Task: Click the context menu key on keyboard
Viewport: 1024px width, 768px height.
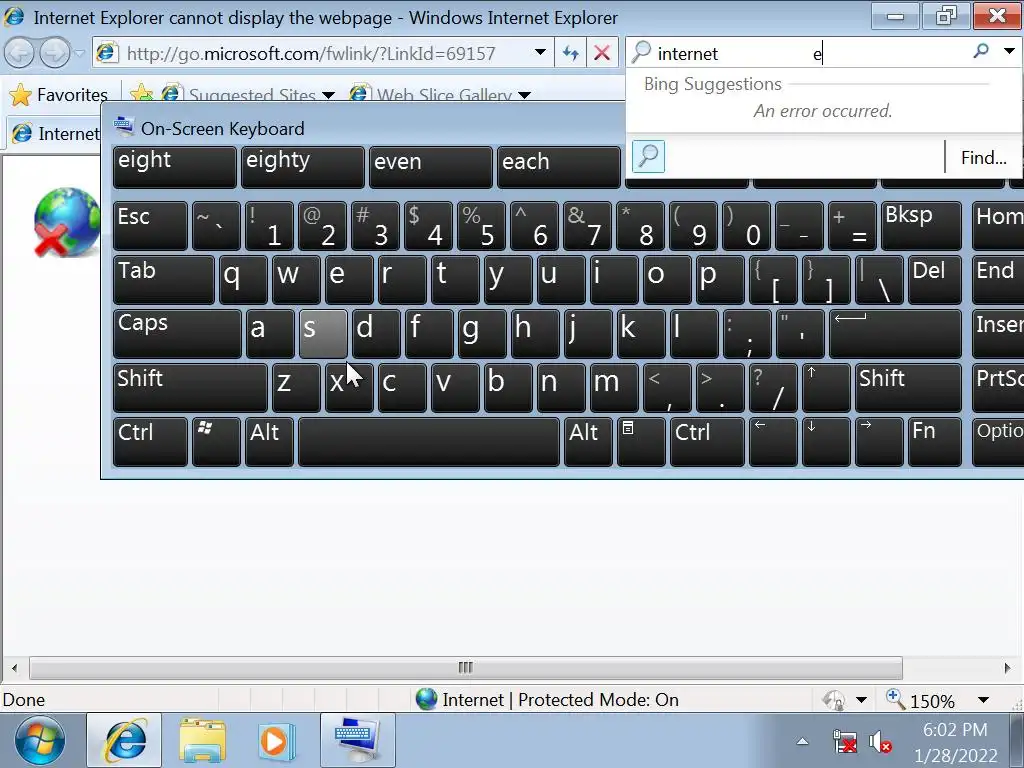Action: coord(641,442)
